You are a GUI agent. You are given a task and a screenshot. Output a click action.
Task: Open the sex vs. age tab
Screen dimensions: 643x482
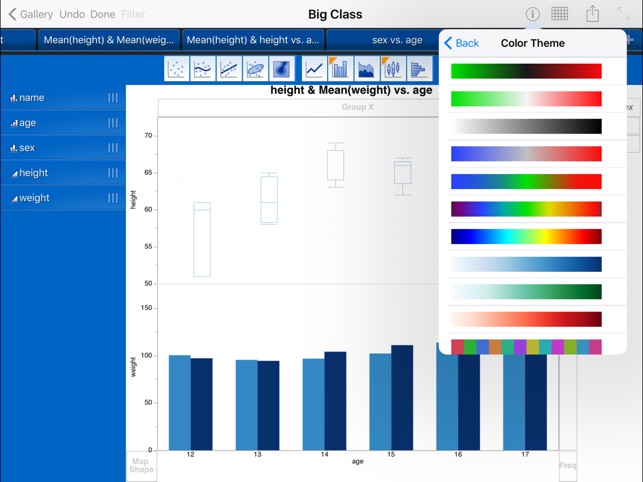(397, 40)
